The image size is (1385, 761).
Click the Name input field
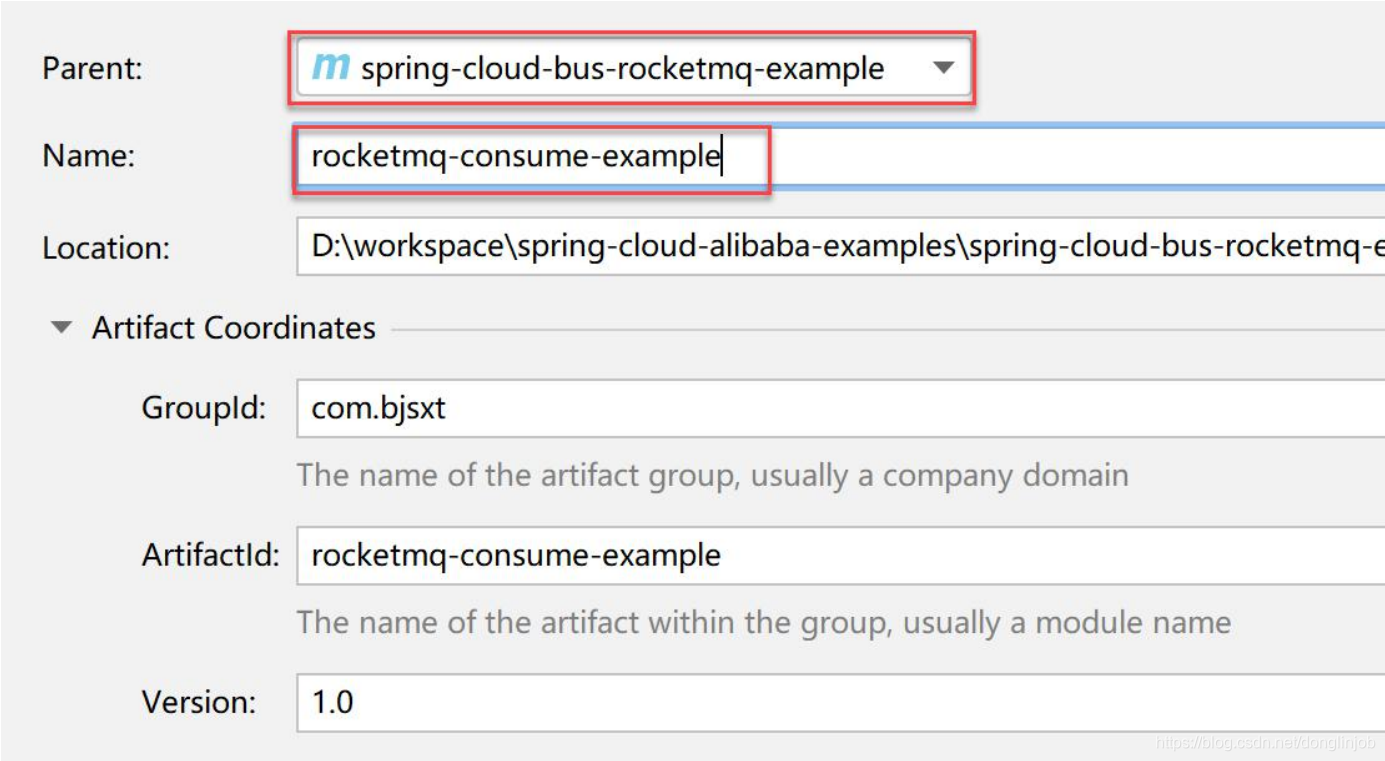(841, 157)
